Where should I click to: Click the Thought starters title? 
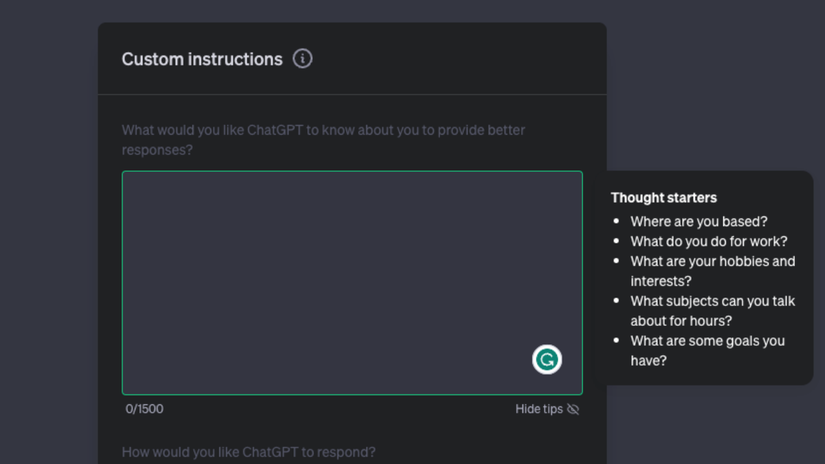tap(663, 198)
